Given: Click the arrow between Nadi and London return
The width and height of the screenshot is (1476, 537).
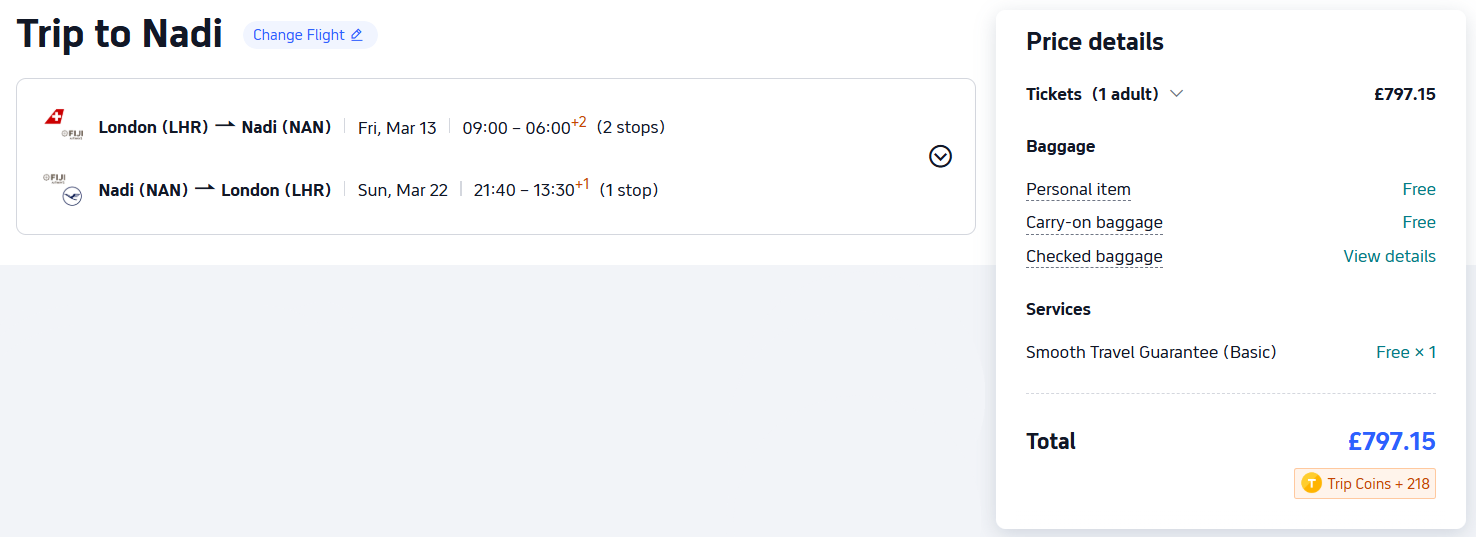Looking at the screenshot, I should (x=205, y=190).
